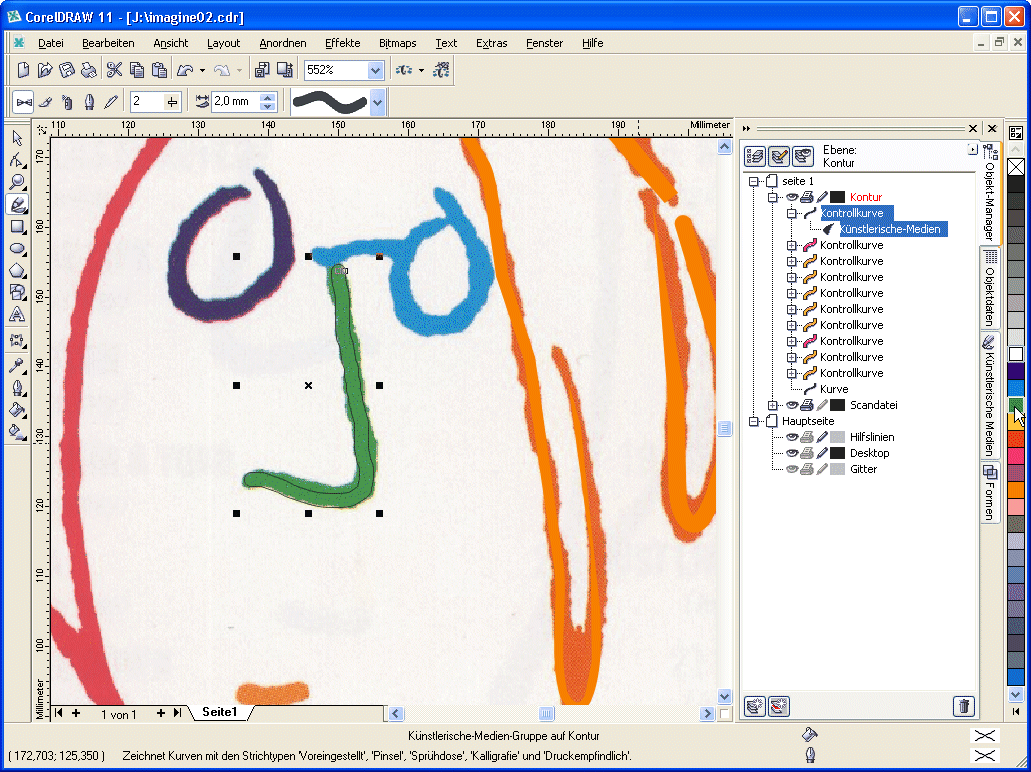The image size is (1031, 772).
Task: Toggle printing for the Kontur layer
Action: [807, 197]
